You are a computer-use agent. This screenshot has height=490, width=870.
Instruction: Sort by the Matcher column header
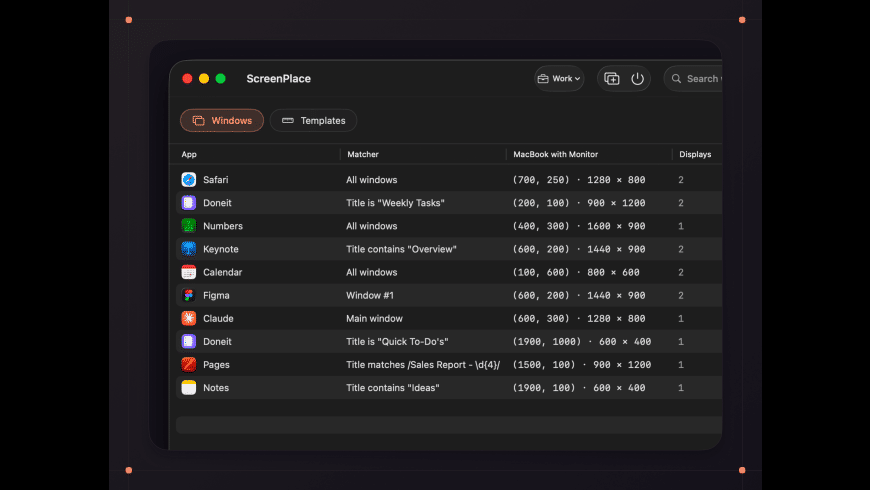coord(363,154)
